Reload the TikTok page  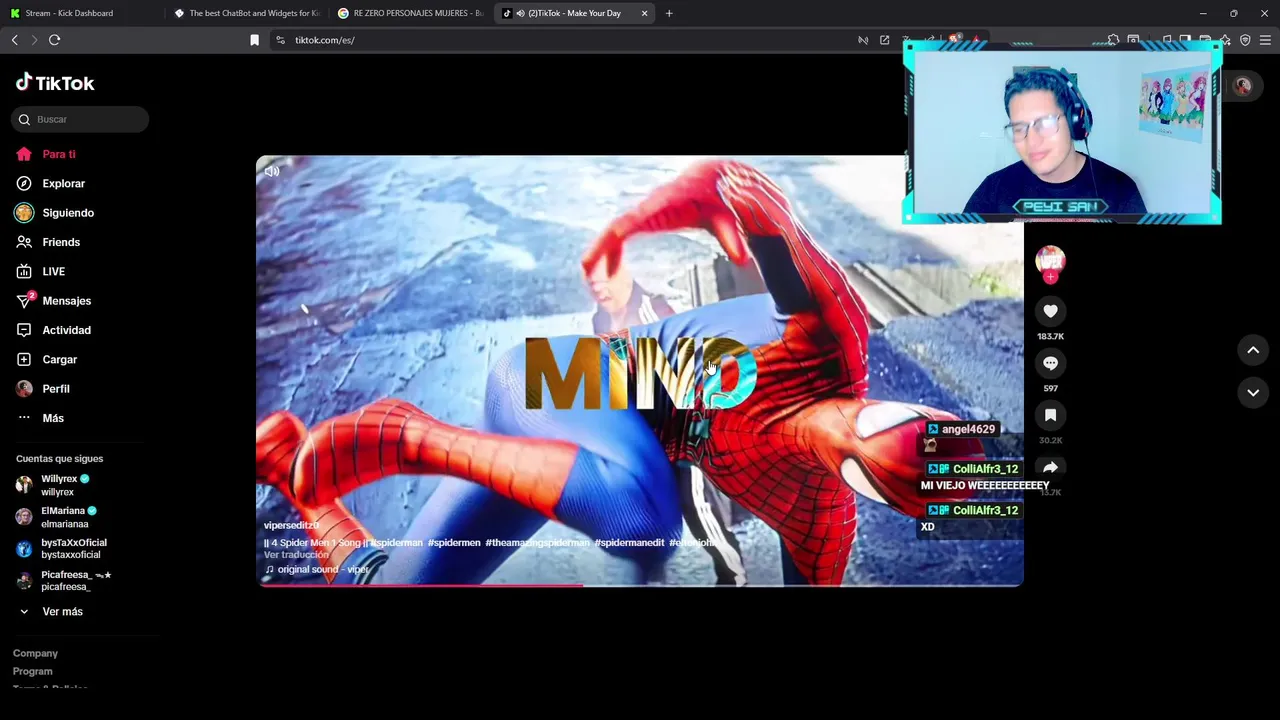click(x=54, y=40)
